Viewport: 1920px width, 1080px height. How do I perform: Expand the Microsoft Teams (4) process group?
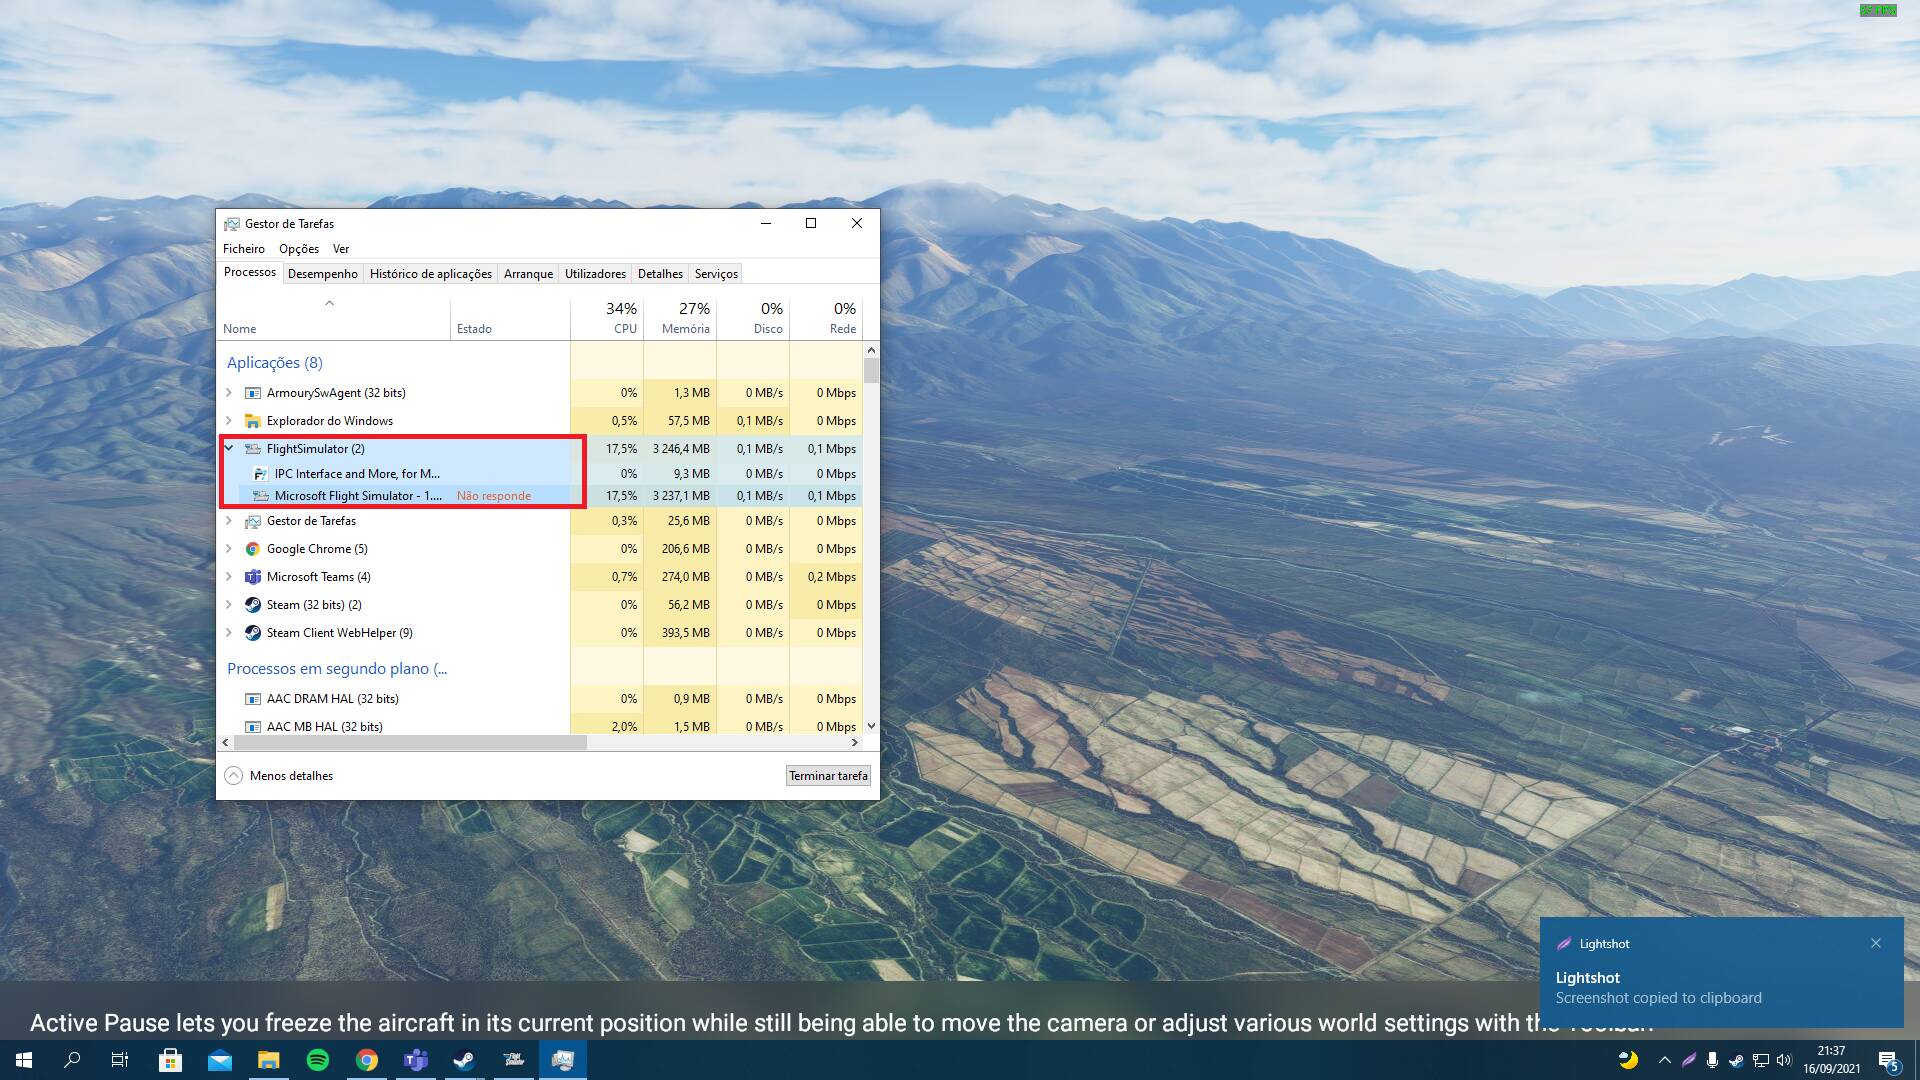coord(229,577)
